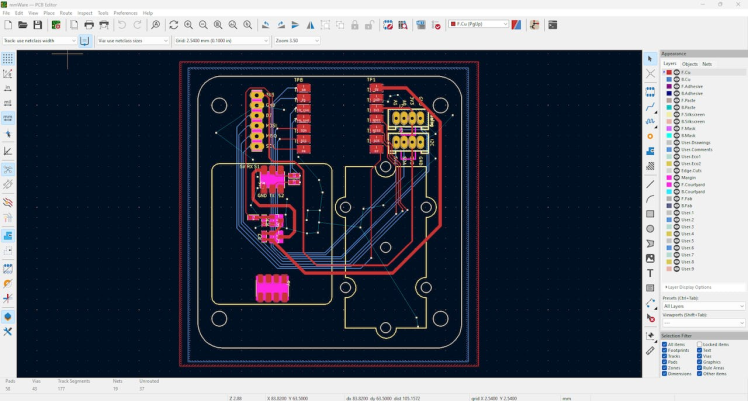Select the Edge.Cuts layer in list
This screenshot has height=401, width=748.
[693, 170]
